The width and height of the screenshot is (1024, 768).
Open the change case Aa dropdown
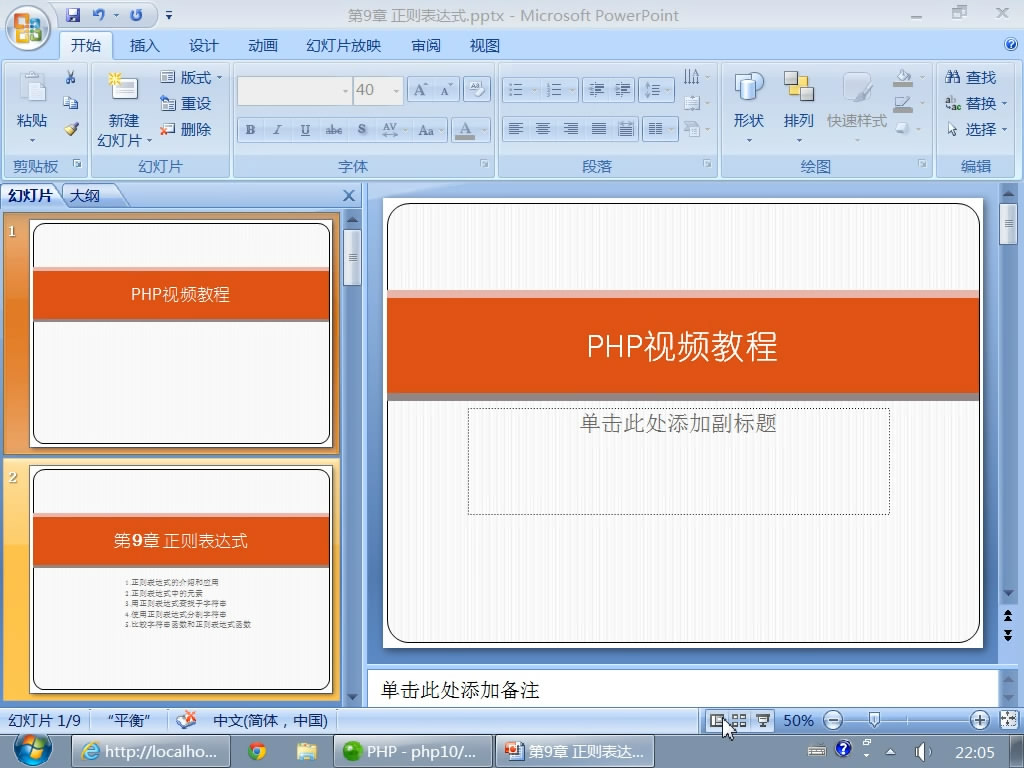pyautogui.click(x=430, y=130)
